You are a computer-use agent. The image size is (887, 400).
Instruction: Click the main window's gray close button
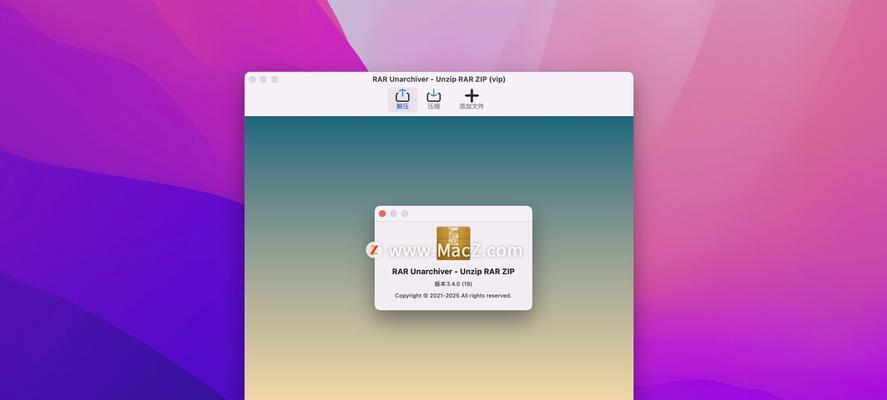click(252, 79)
